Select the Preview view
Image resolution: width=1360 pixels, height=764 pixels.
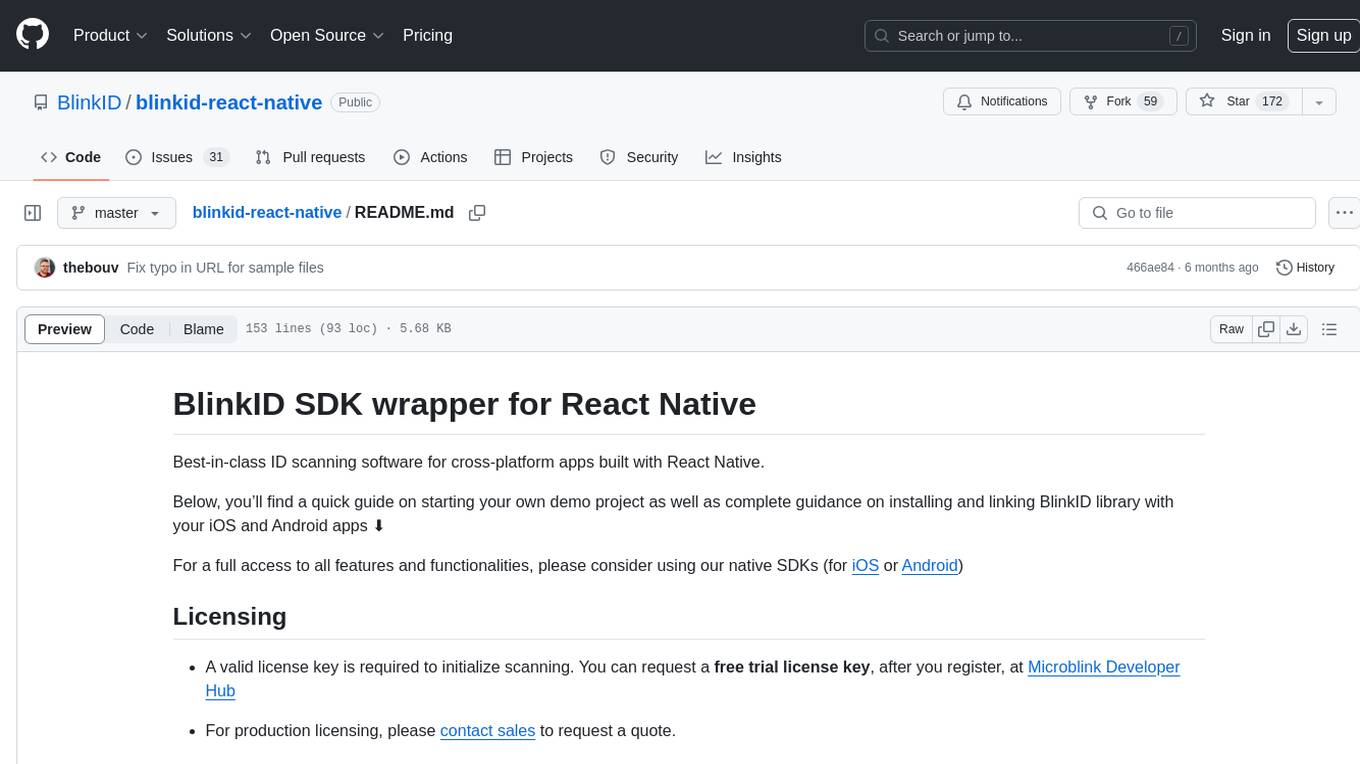coord(65,329)
